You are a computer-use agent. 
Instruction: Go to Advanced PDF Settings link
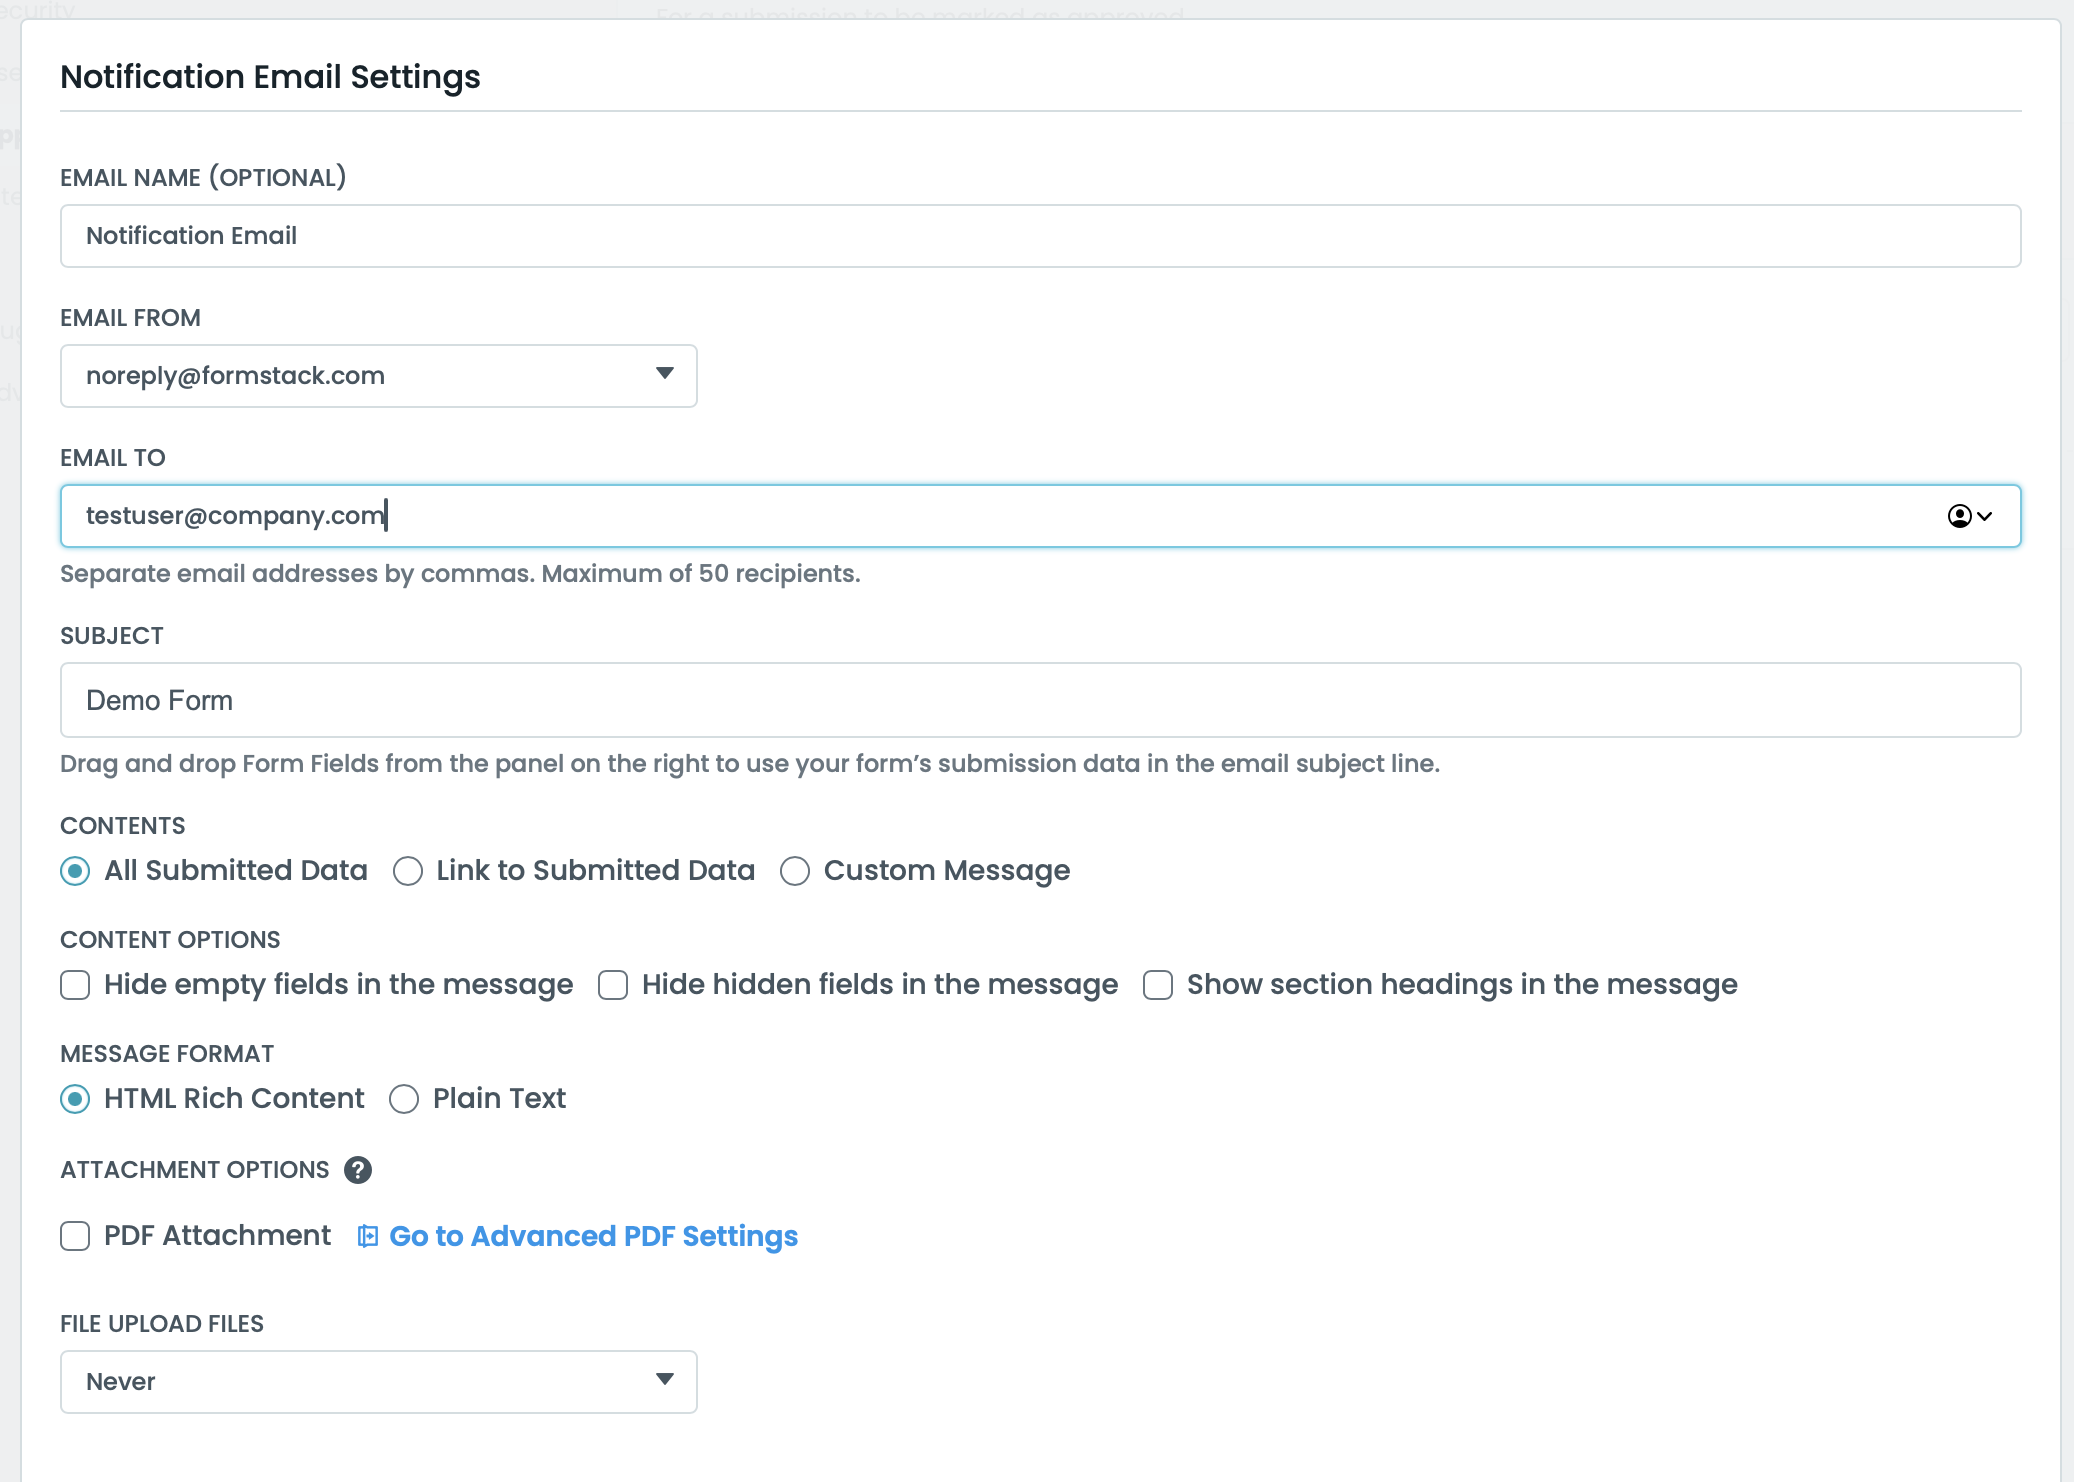tap(593, 1237)
